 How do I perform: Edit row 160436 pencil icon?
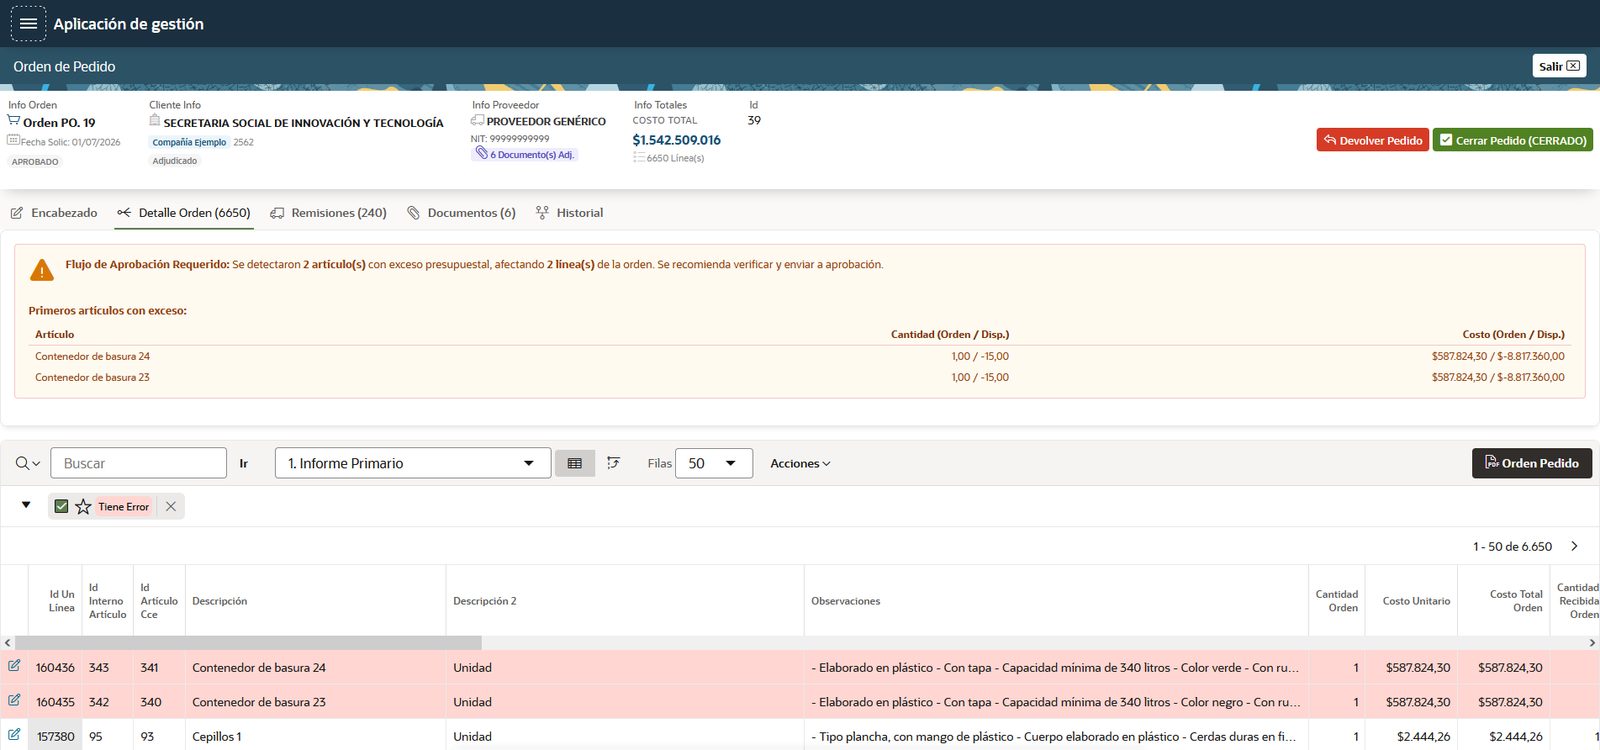(x=14, y=666)
